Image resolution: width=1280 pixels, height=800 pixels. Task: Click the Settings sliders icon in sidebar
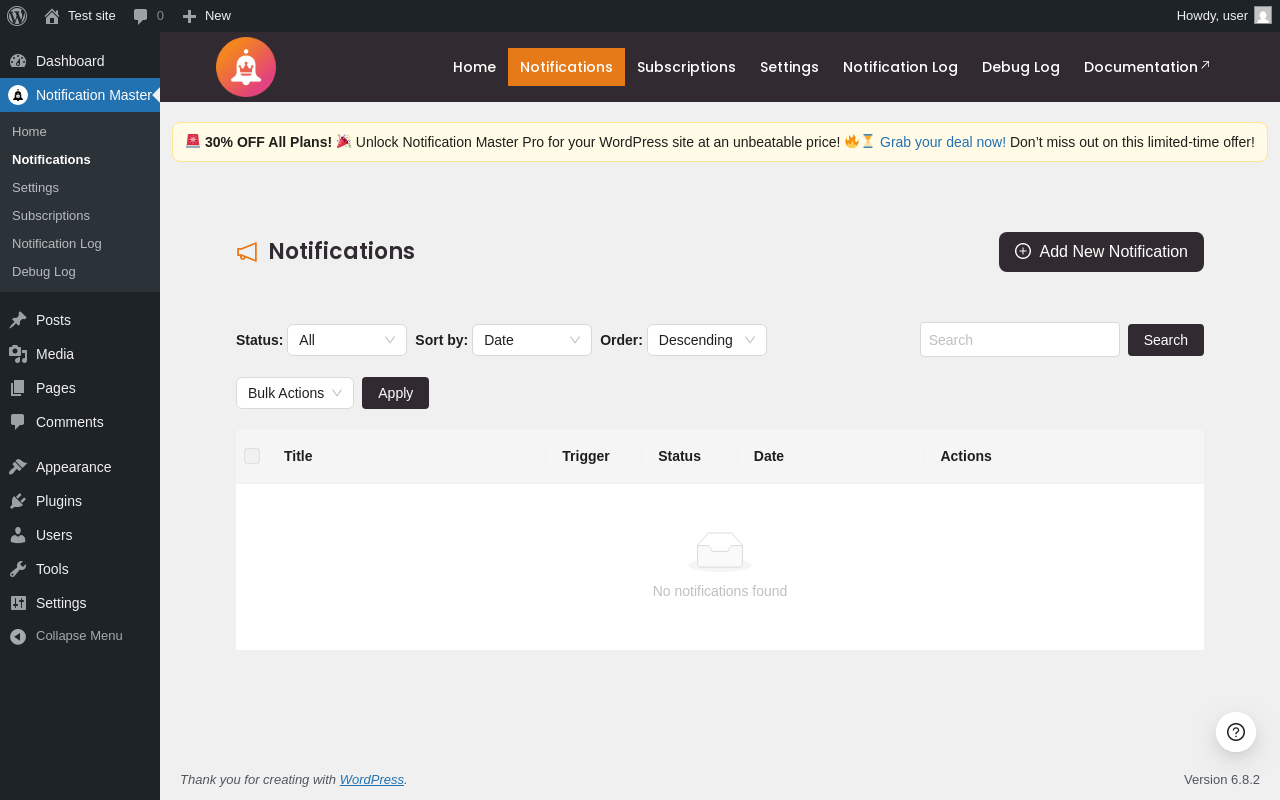tap(18, 603)
